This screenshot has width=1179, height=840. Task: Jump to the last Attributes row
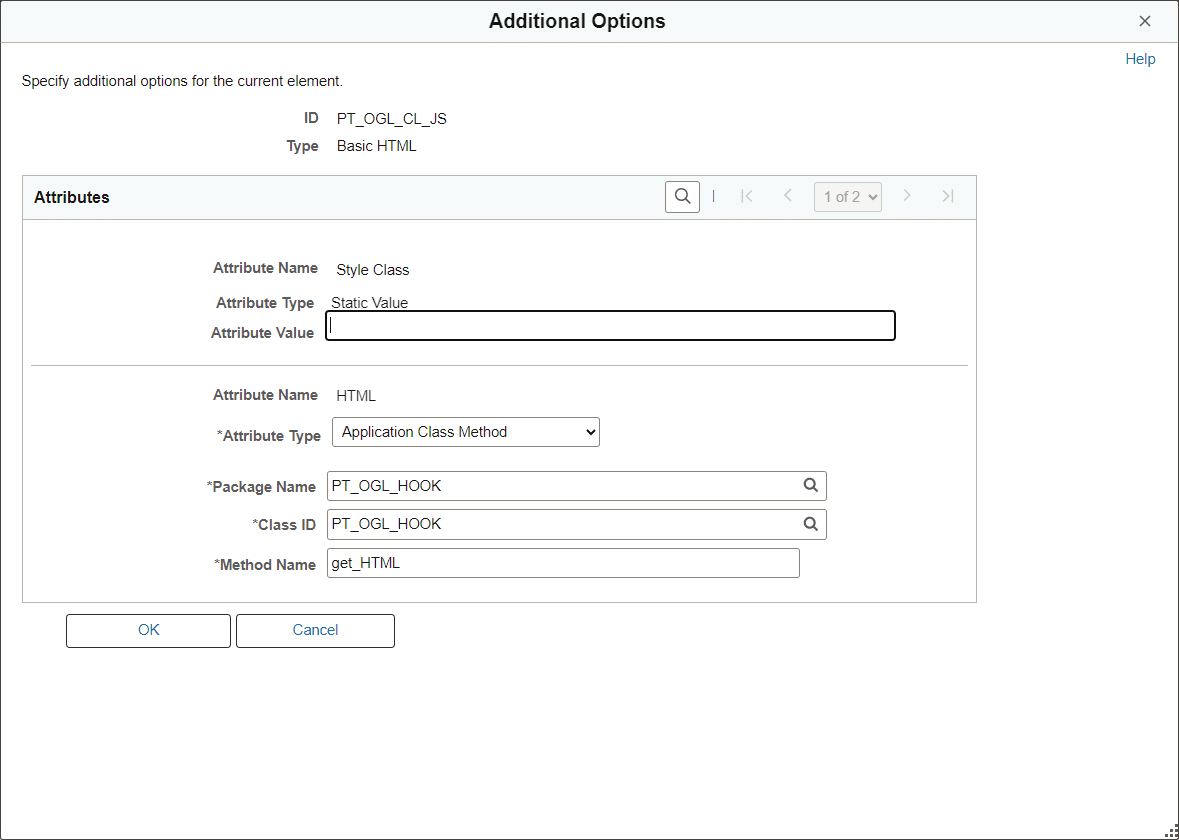point(947,196)
